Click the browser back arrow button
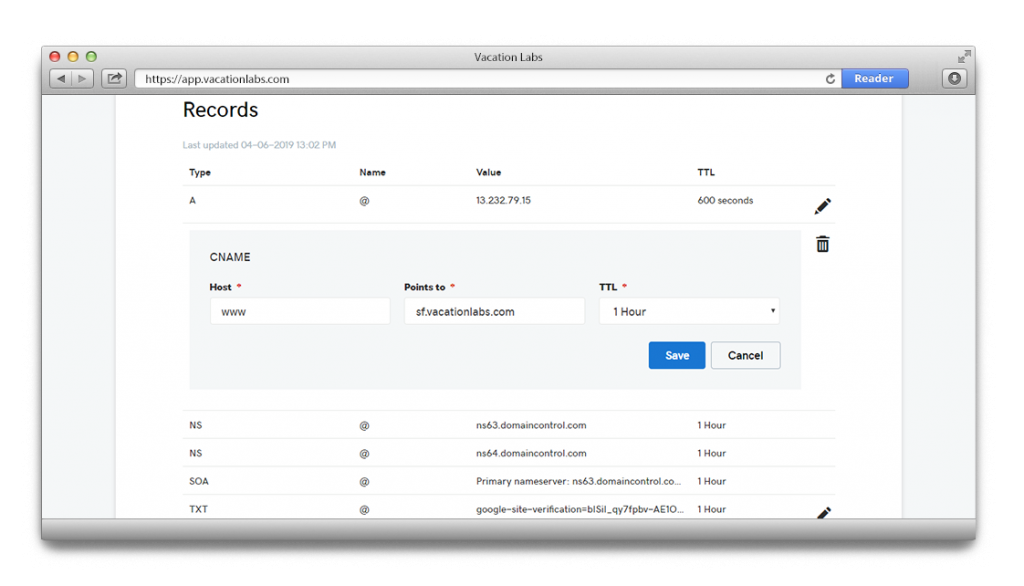Viewport: 1024px width, 586px height. click(61, 78)
